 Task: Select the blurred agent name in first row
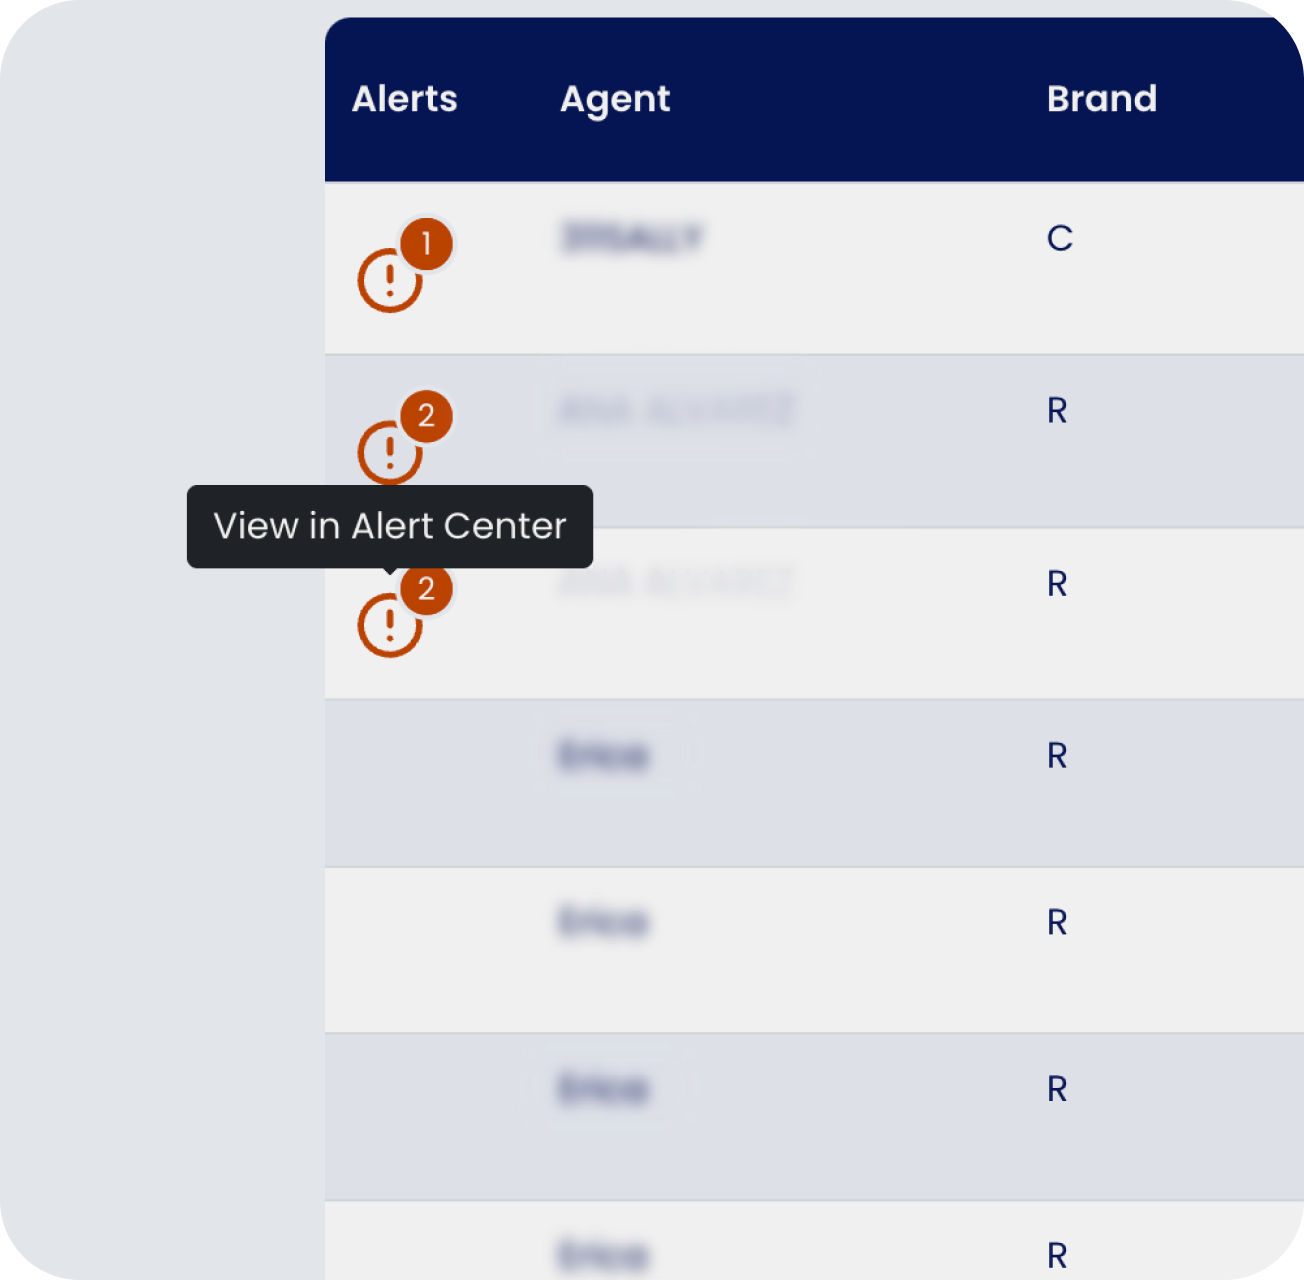pyautogui.click(x=632, y=238)
